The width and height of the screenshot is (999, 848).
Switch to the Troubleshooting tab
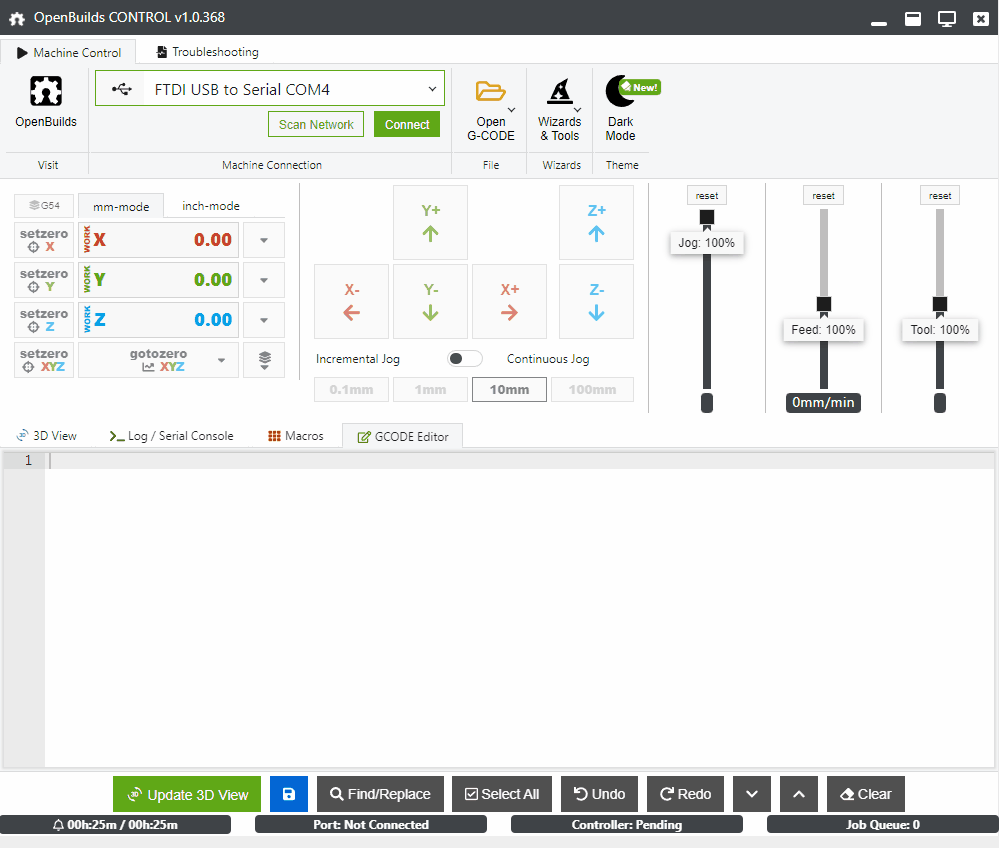207,52
